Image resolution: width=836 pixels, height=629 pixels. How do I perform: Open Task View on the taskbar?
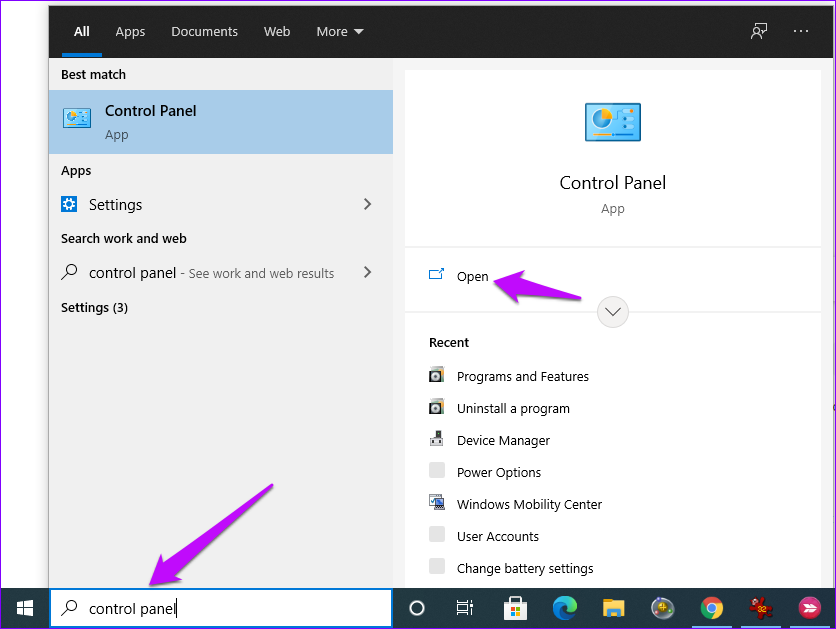coord(464,608)
